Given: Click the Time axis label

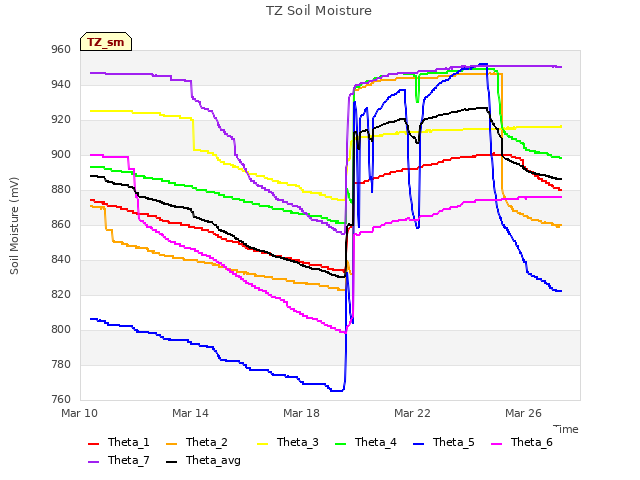Looking at the screenshot, I should tap(566, 429).
